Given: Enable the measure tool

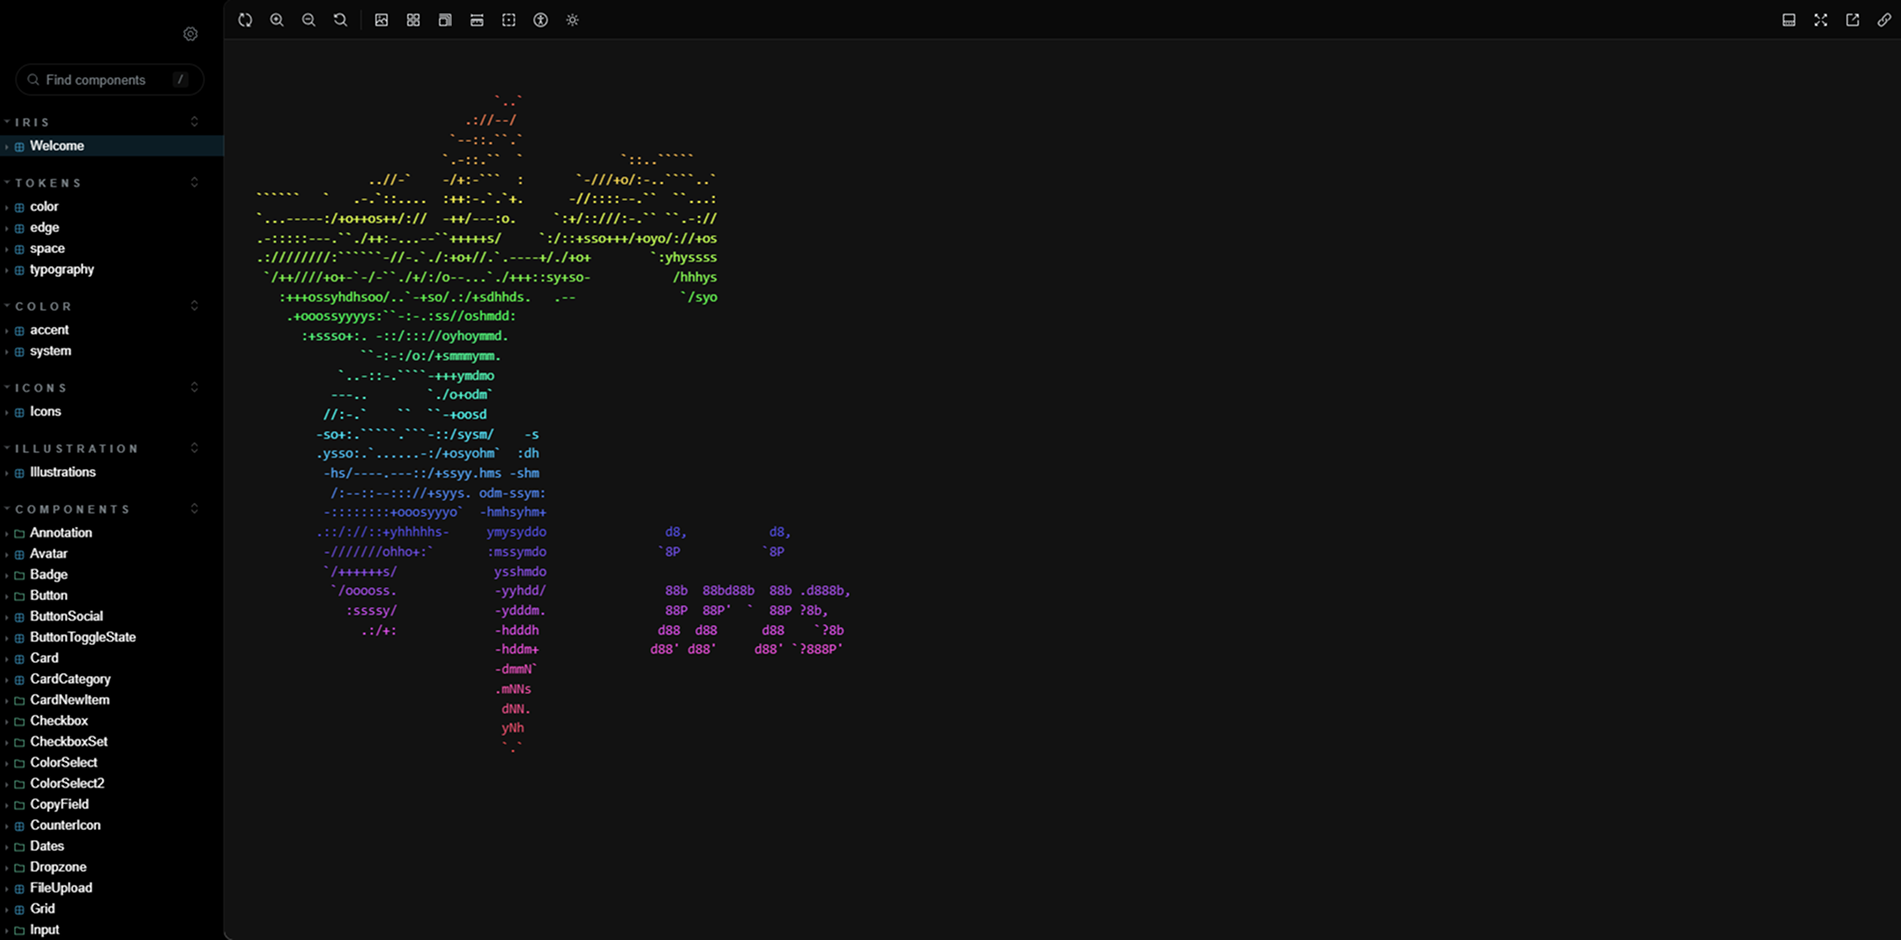Looking at the screenshot, I should 477,20.
